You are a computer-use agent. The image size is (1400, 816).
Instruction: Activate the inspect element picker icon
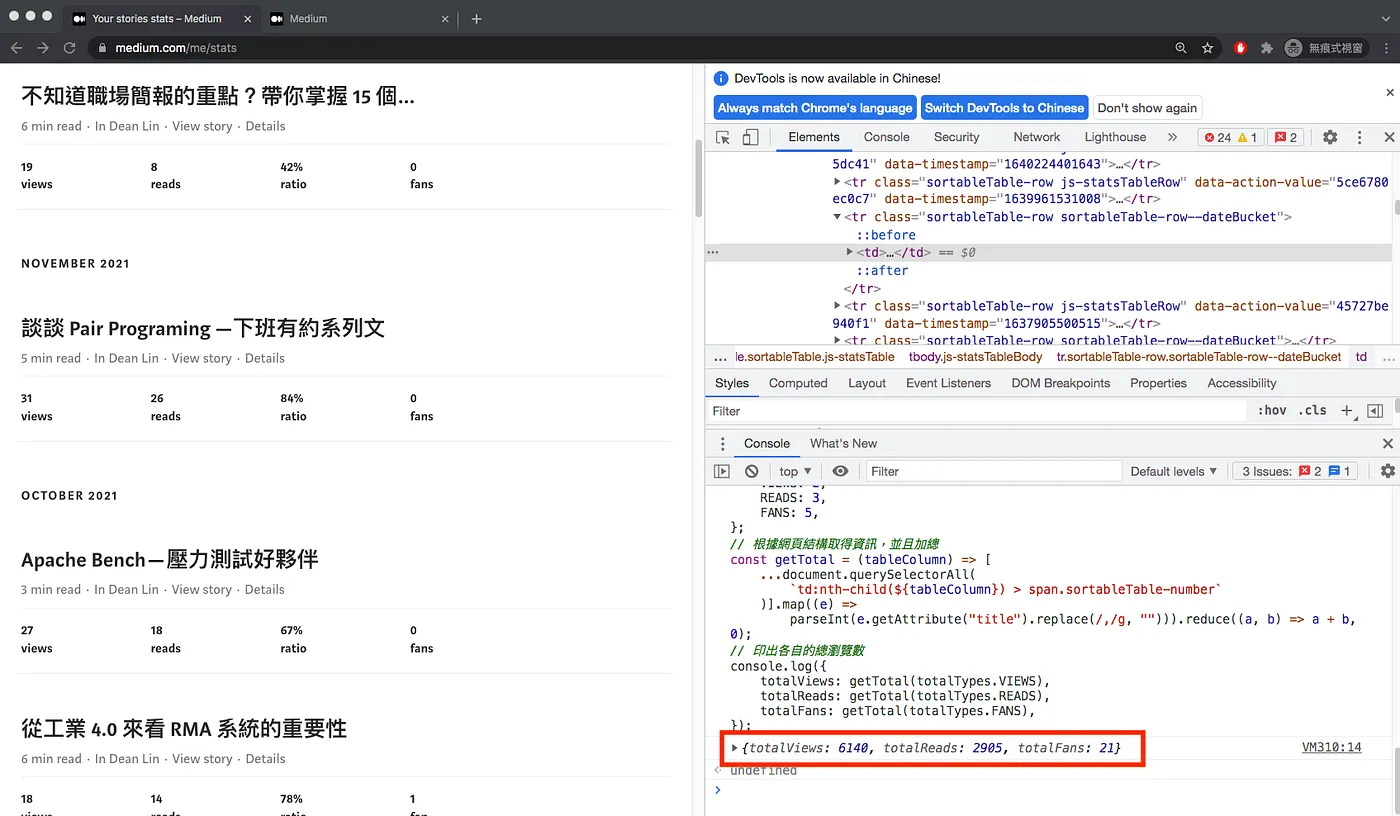(x=723, y=138)
